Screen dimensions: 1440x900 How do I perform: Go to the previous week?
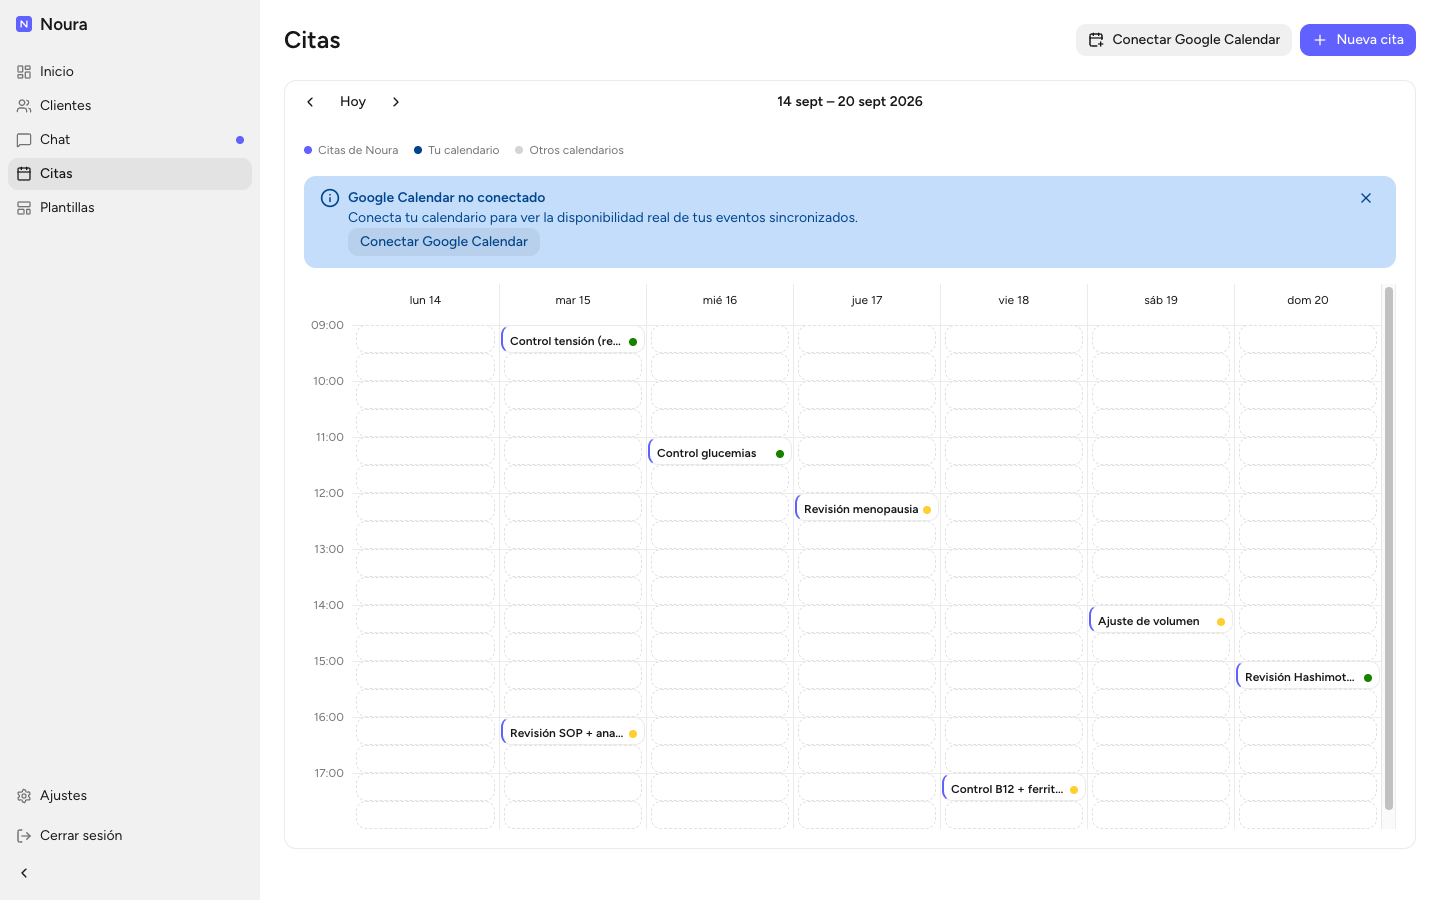[310, 102]
